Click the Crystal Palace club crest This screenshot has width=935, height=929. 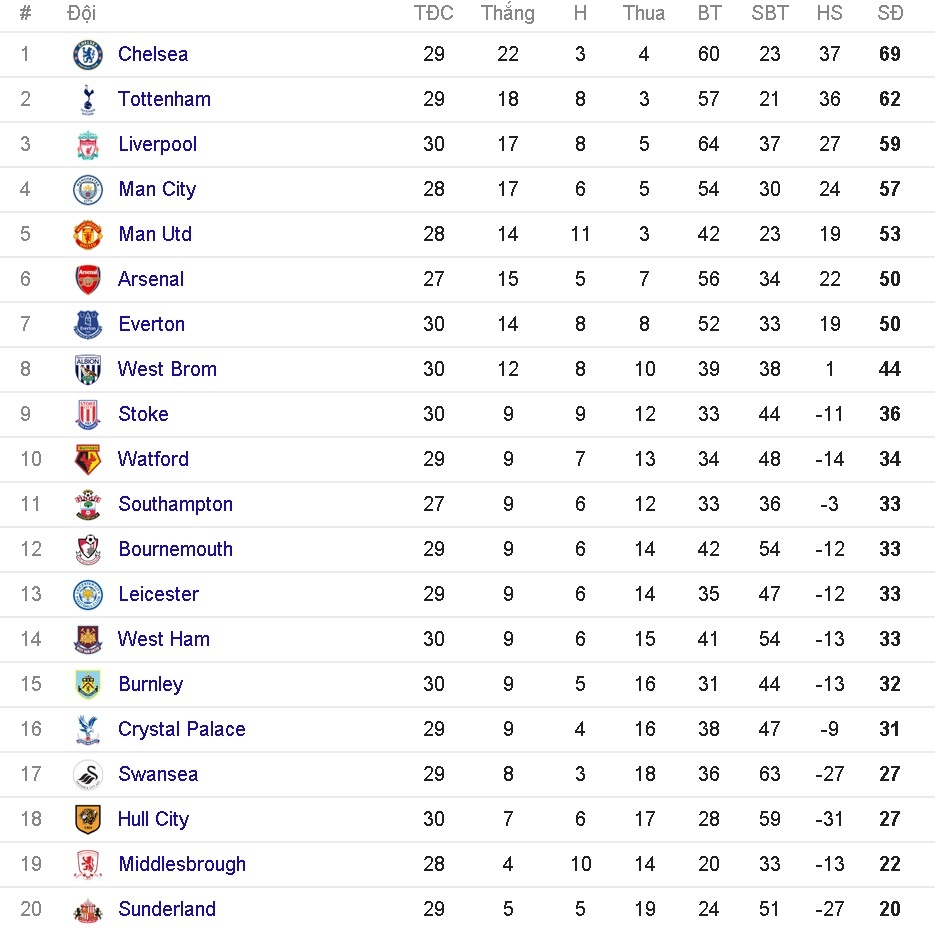point(87,729)
